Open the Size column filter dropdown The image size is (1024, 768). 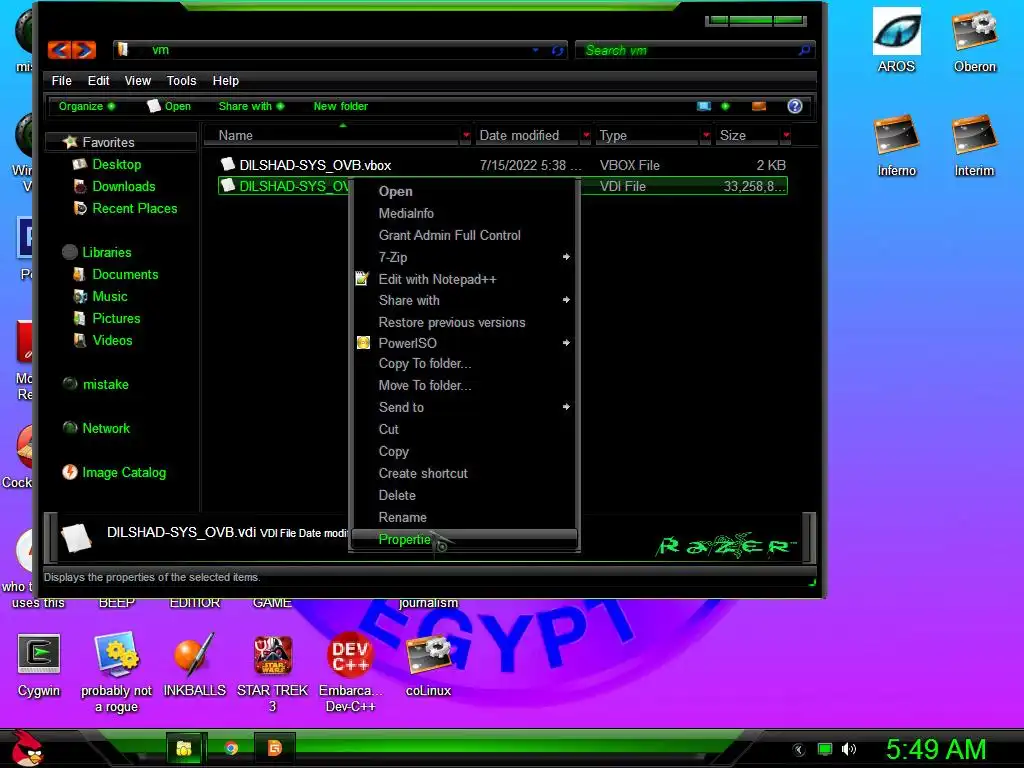786,135
